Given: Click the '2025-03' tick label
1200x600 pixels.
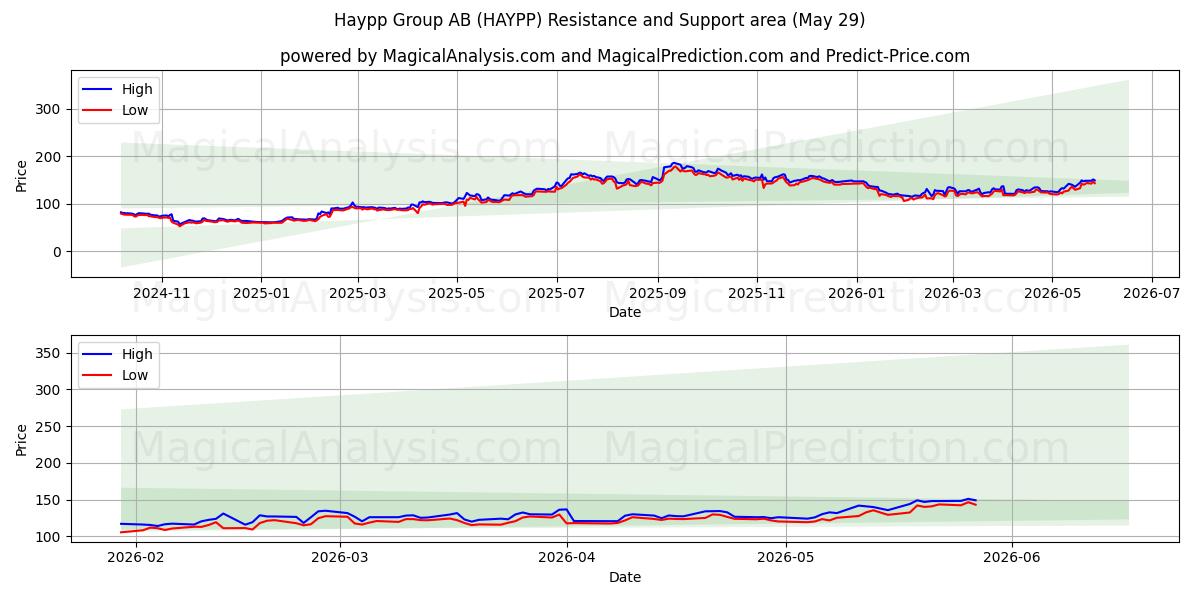Looking at the screenshot, I should pyautogui.click(x=358, y=294).
